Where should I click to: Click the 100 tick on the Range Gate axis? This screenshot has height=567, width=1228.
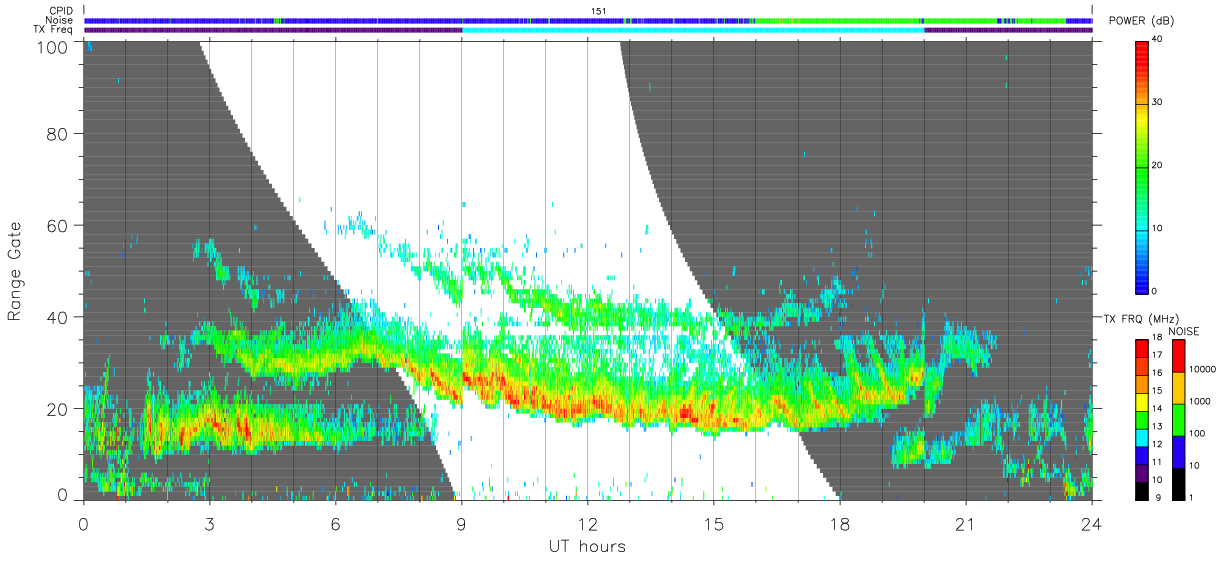[54, 46]
